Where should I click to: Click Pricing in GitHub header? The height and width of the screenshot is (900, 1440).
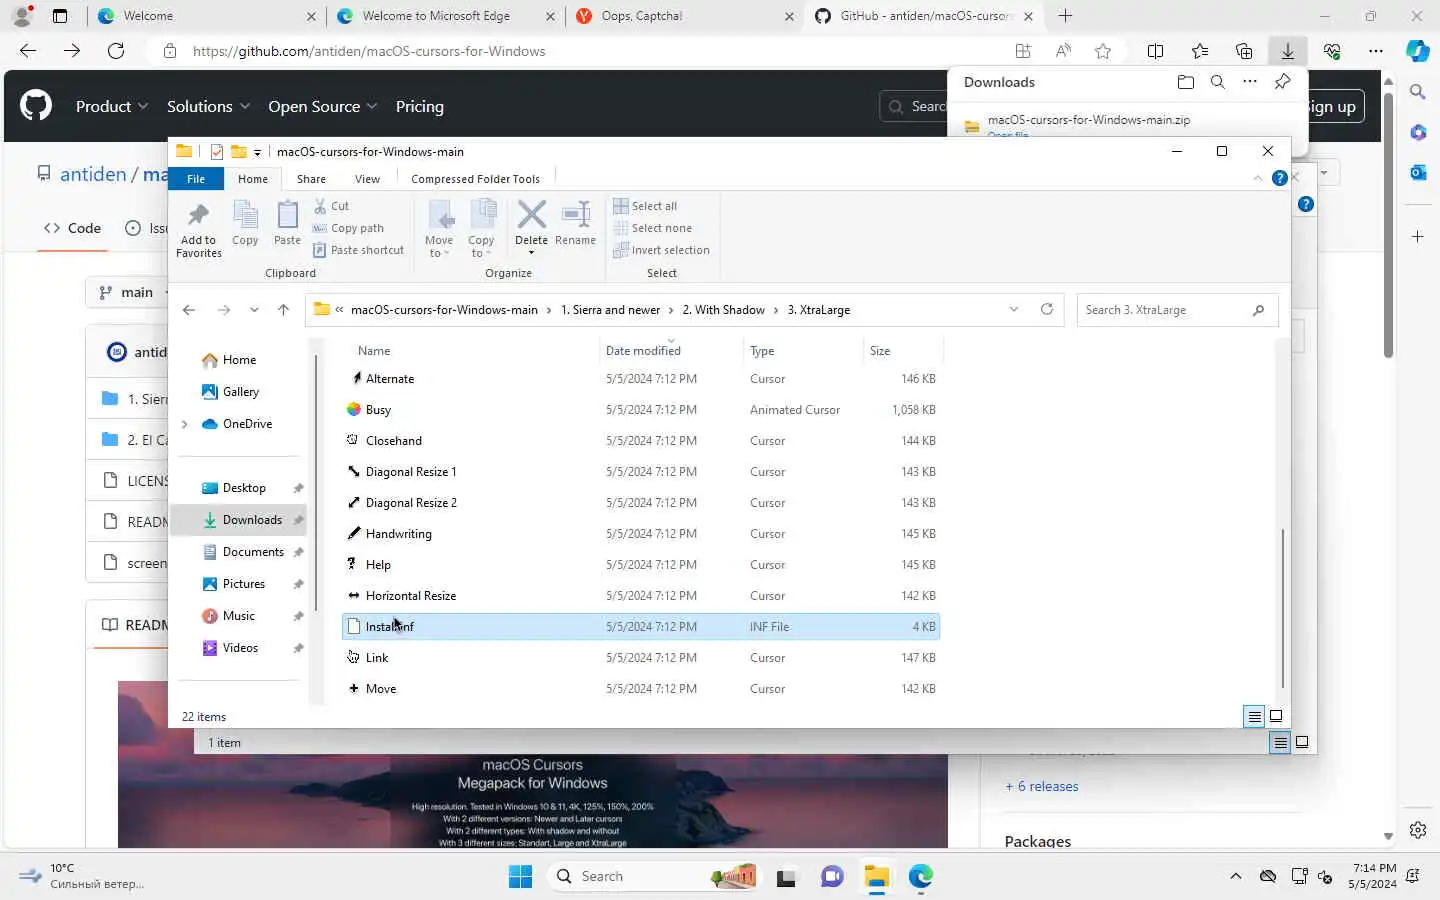pos(419,106)
